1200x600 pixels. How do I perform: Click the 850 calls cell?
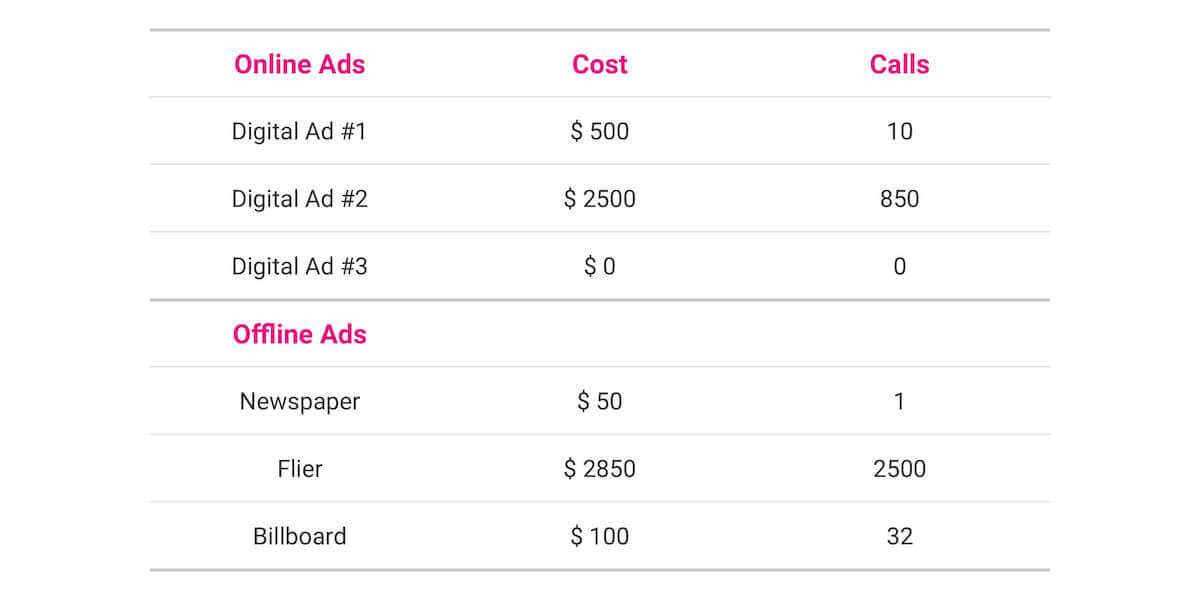899,199
